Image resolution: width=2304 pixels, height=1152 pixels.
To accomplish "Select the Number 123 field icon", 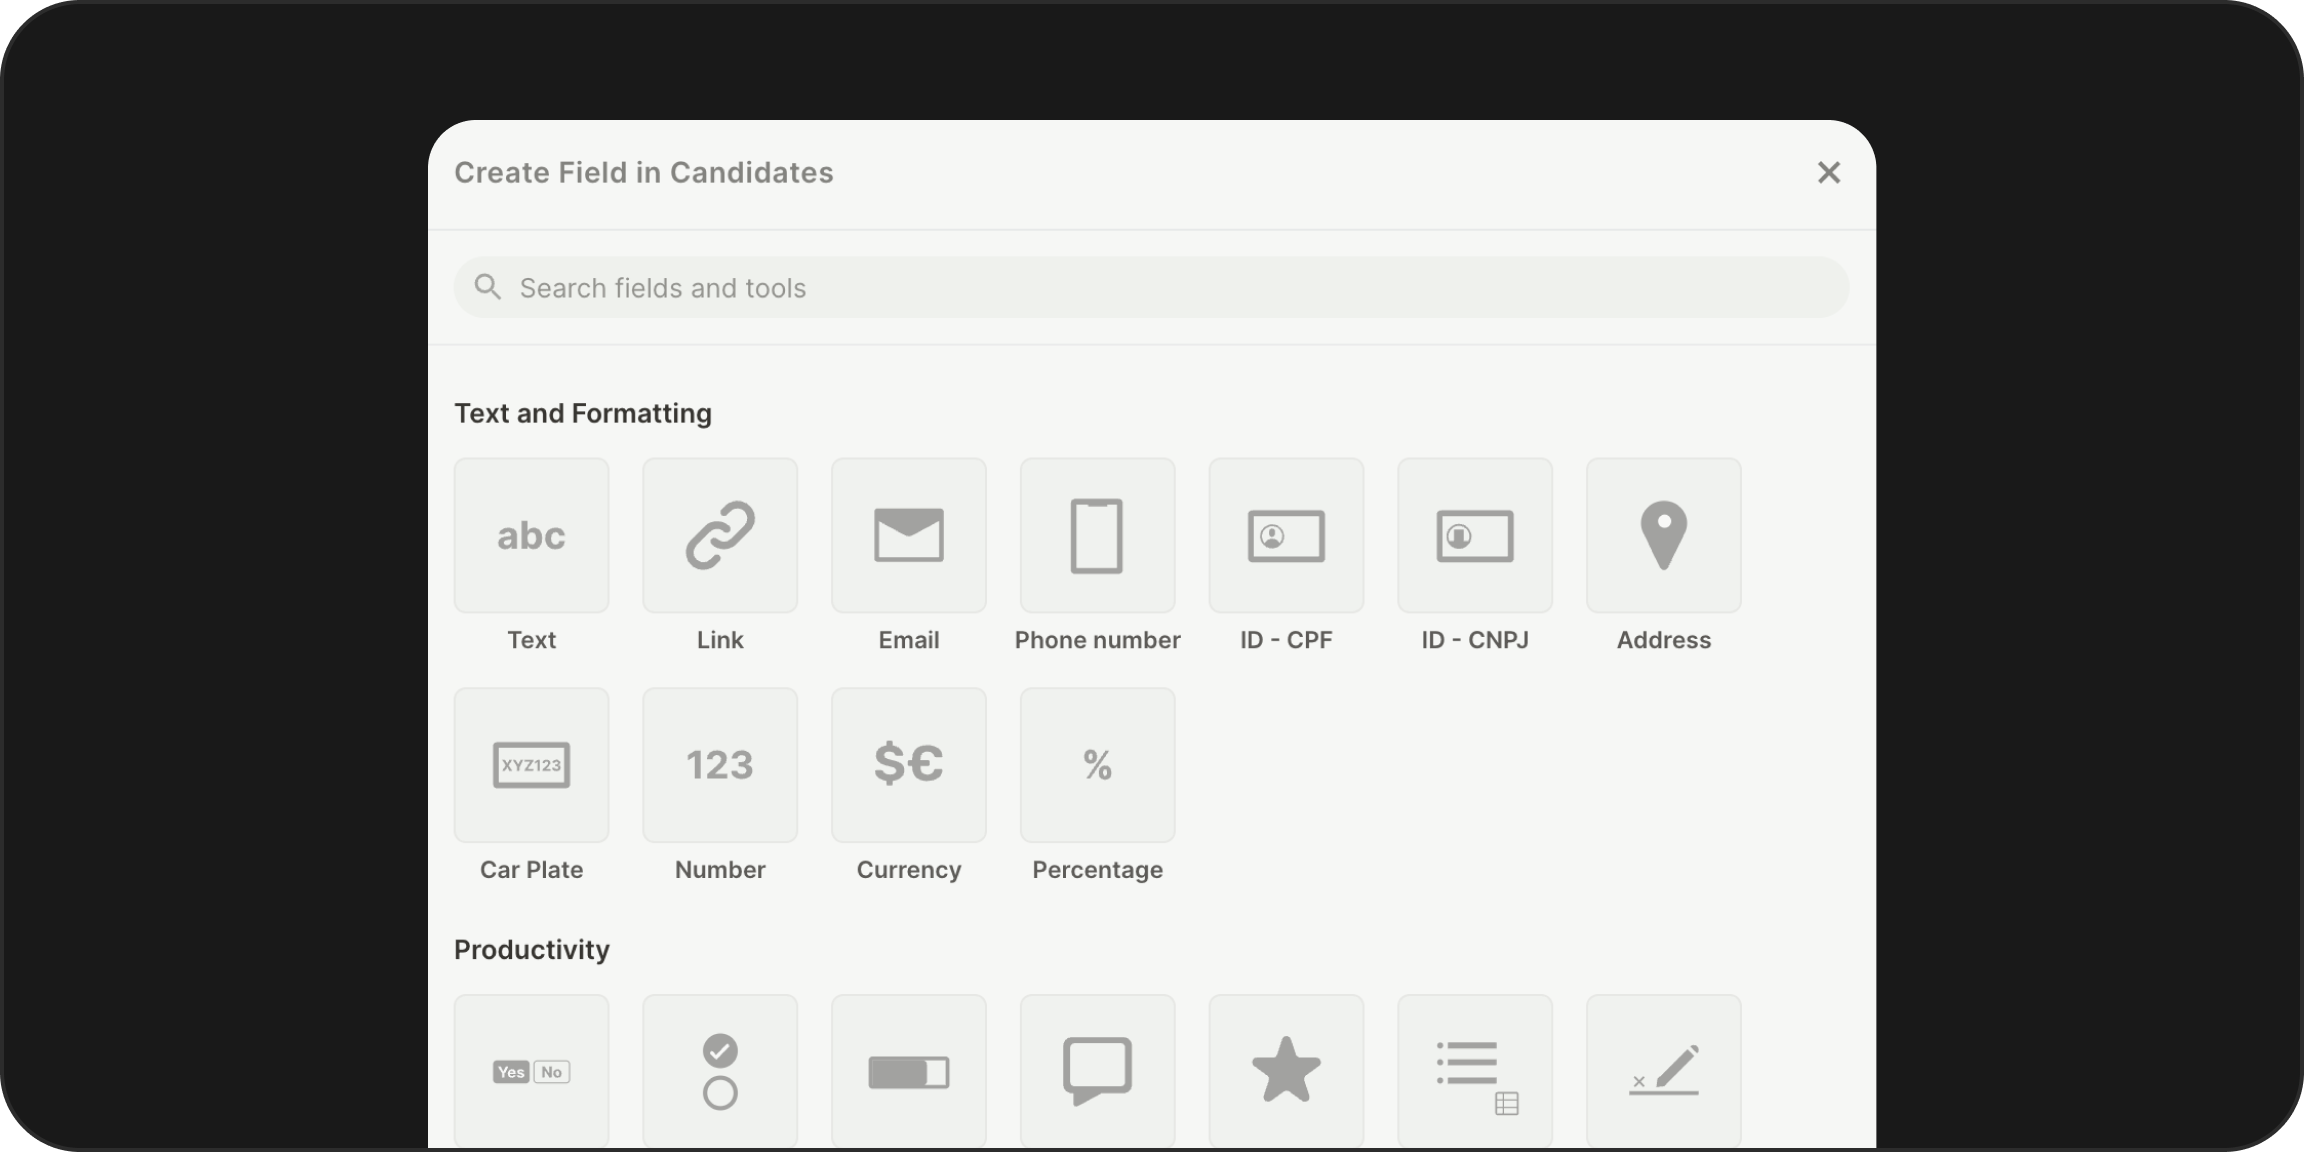I will (720, 765).
